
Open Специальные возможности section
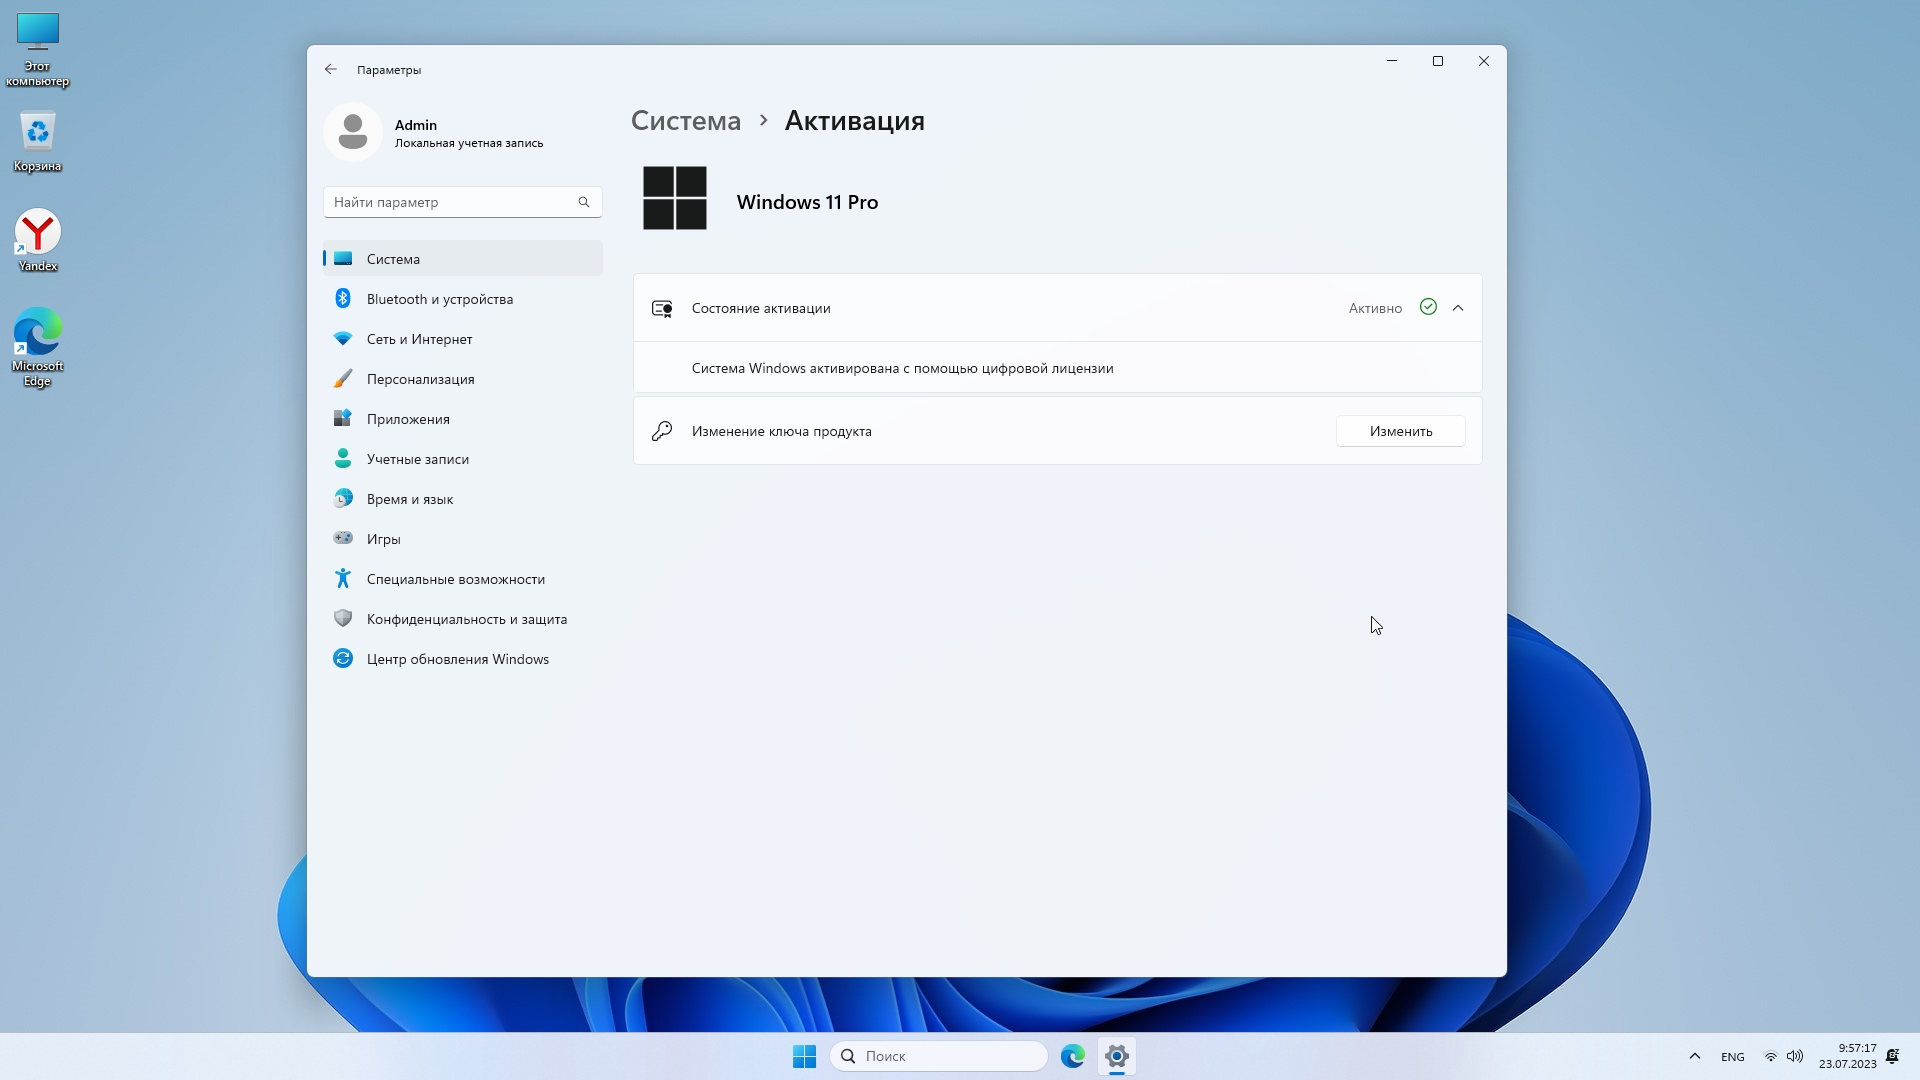[455, 579]
